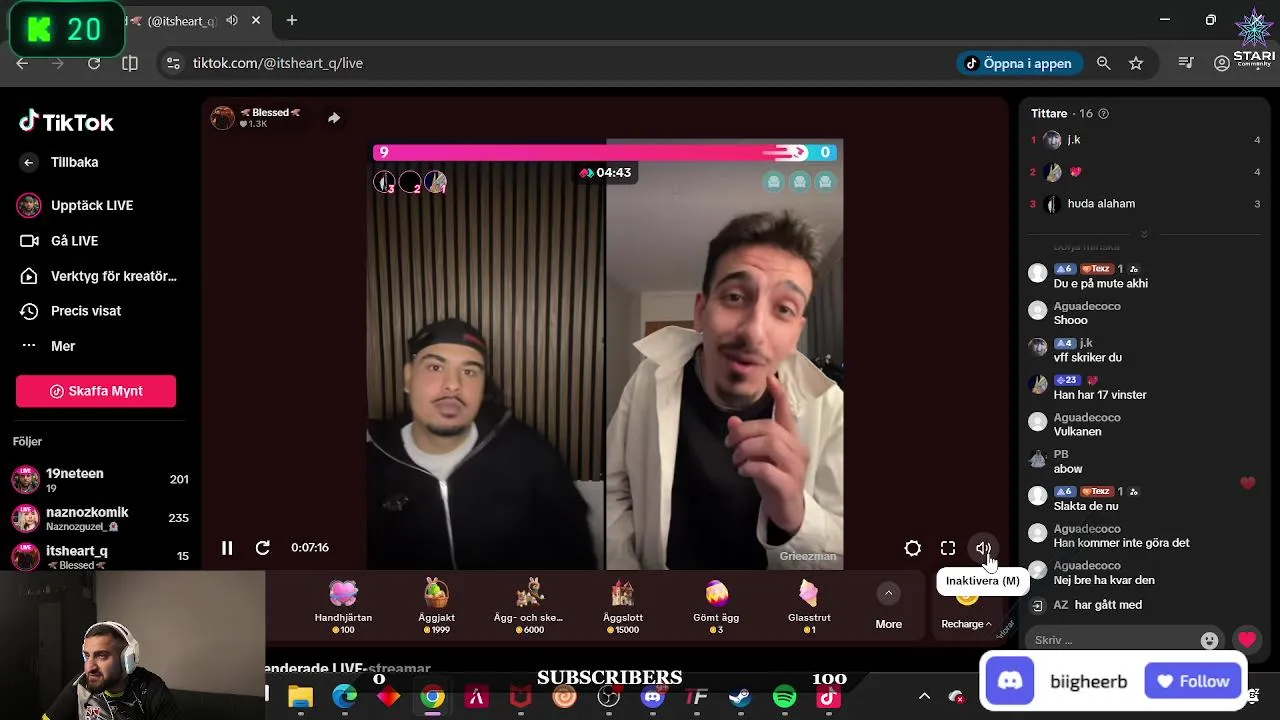Click comment 'Du e på mute akhi'

point(1100,284)
